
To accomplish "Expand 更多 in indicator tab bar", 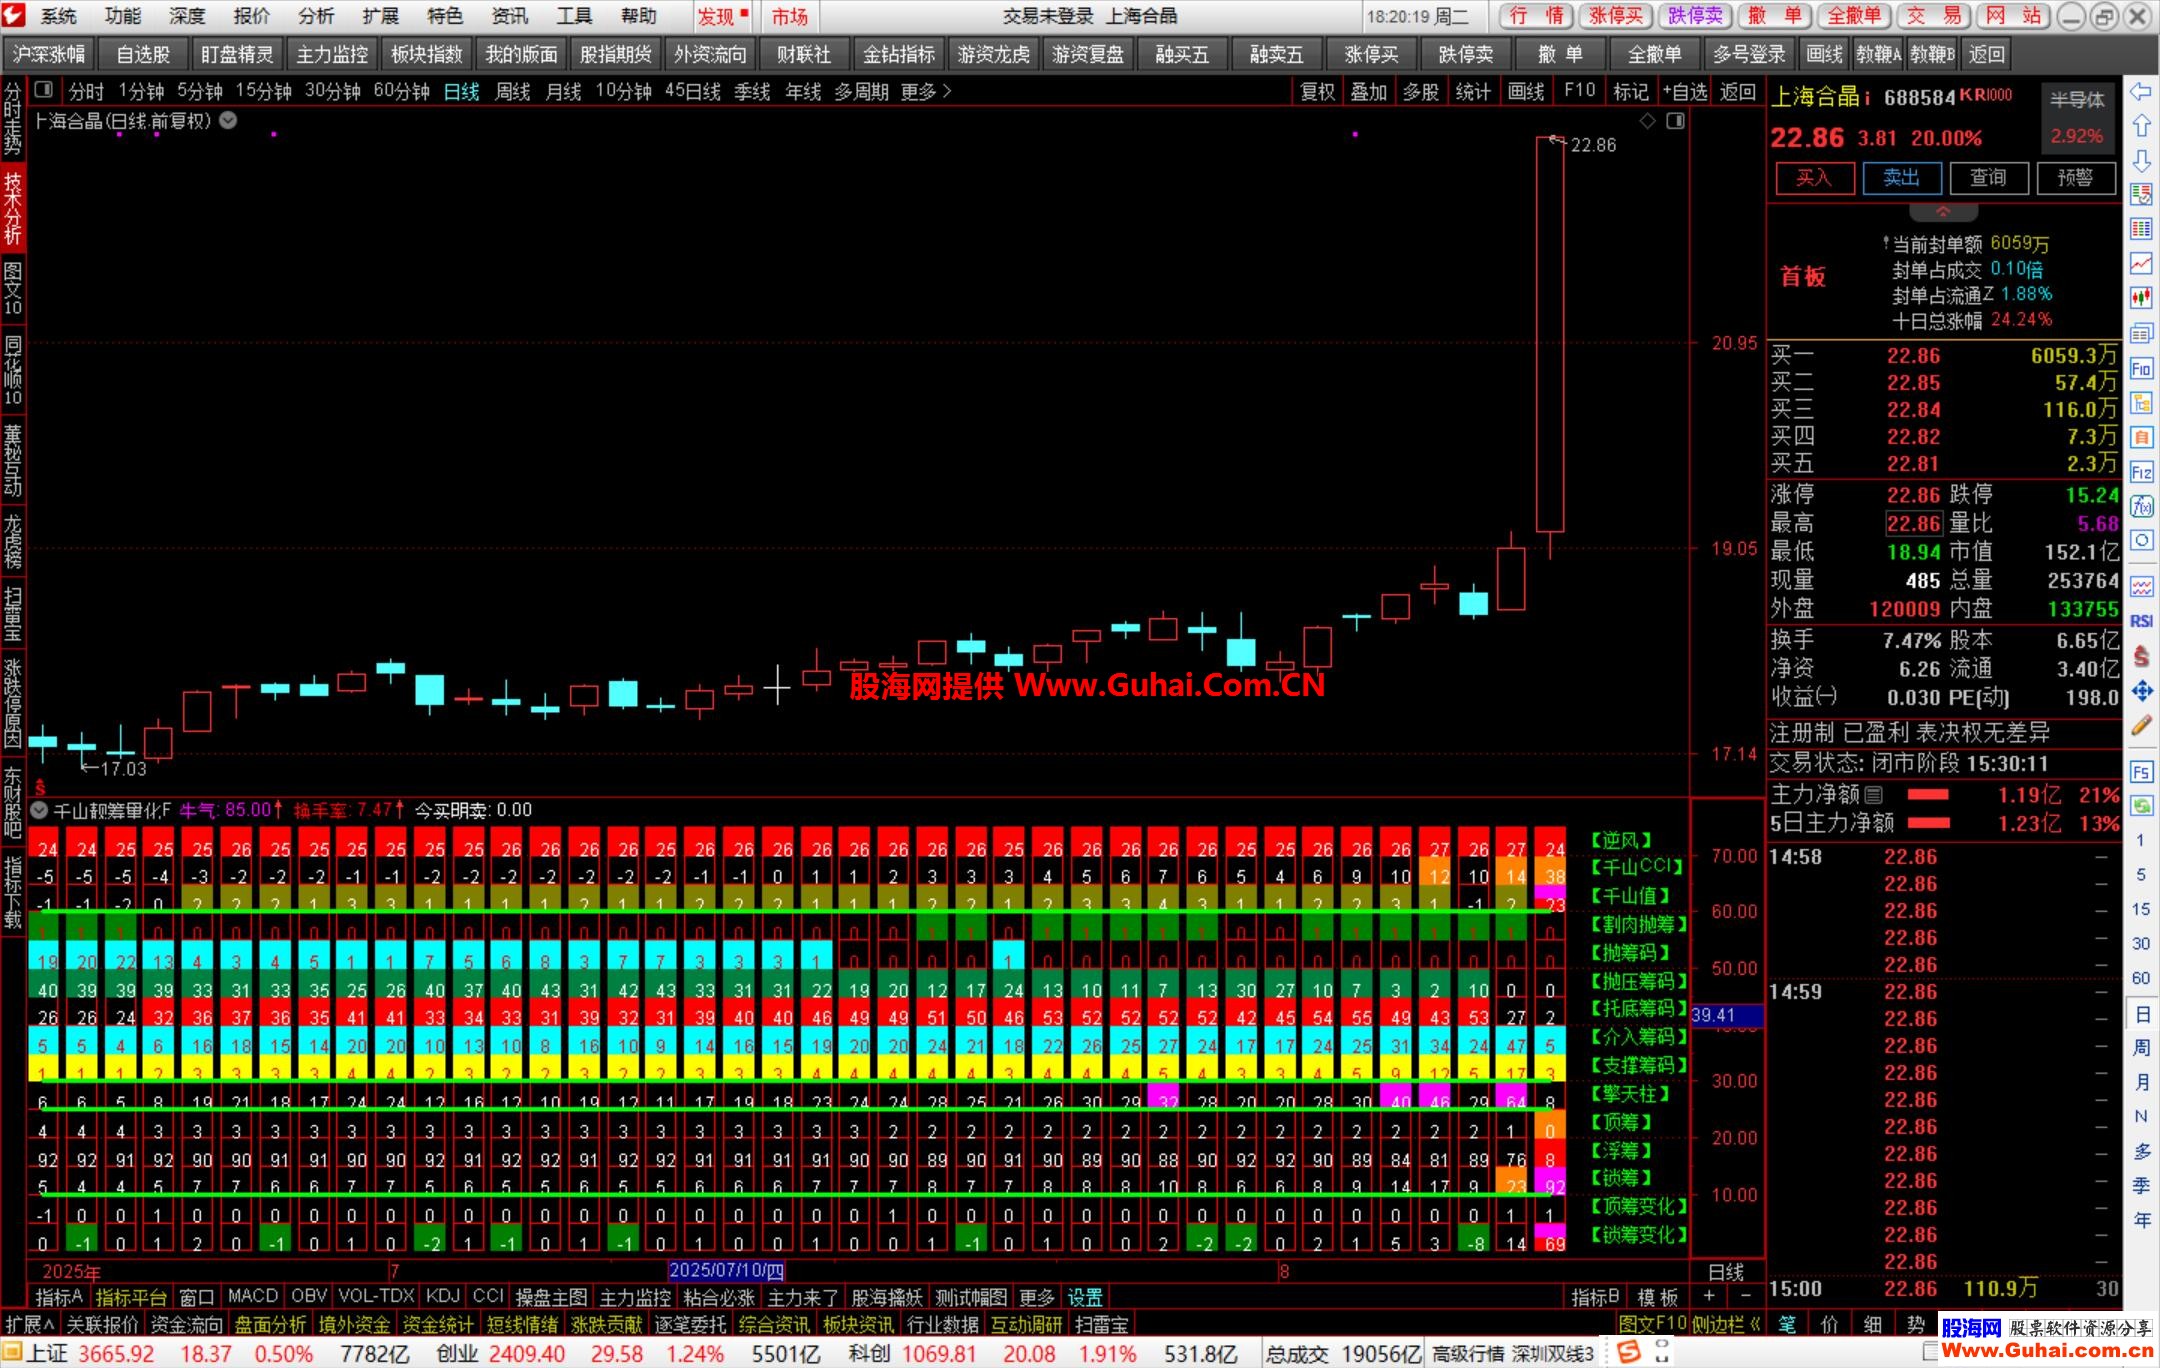I will tap(1036, 1298).
